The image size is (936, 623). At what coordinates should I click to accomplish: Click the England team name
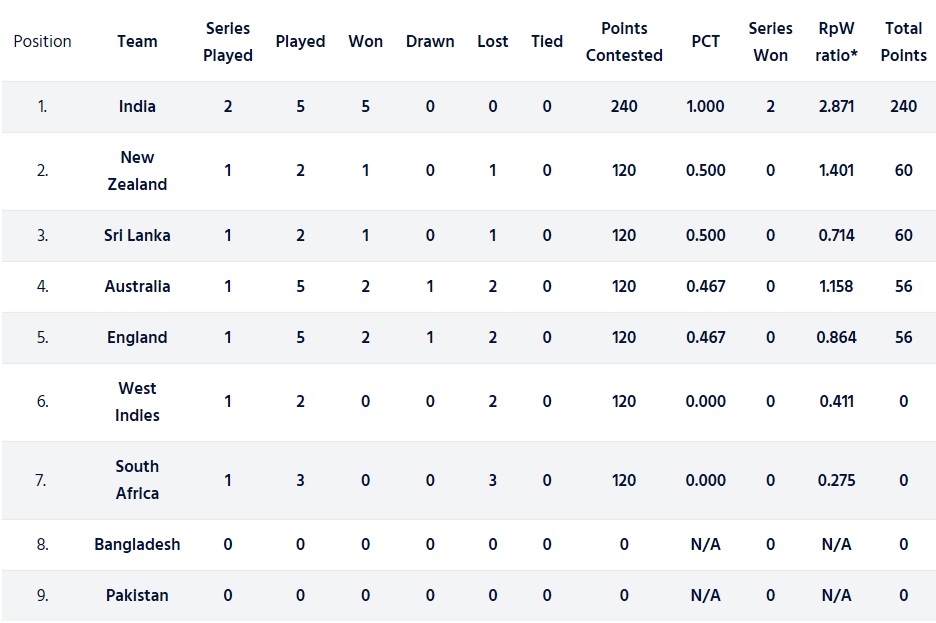click(x=137, y=337)
